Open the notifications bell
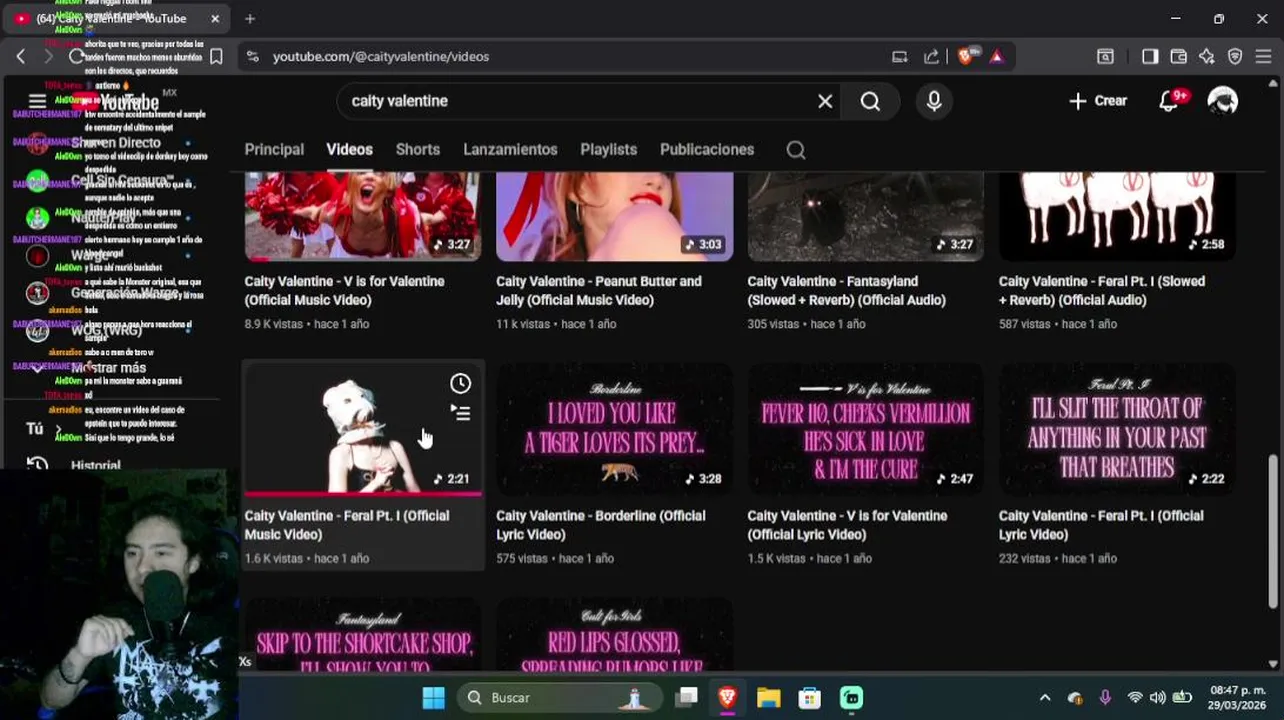 tap(1168, 101)
